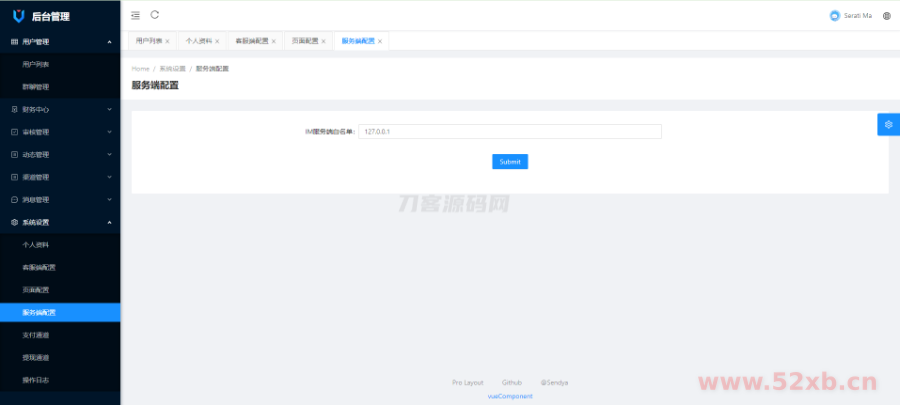Close the 用户列表 tab
This screenshot has width=900, height=405.
167,41
